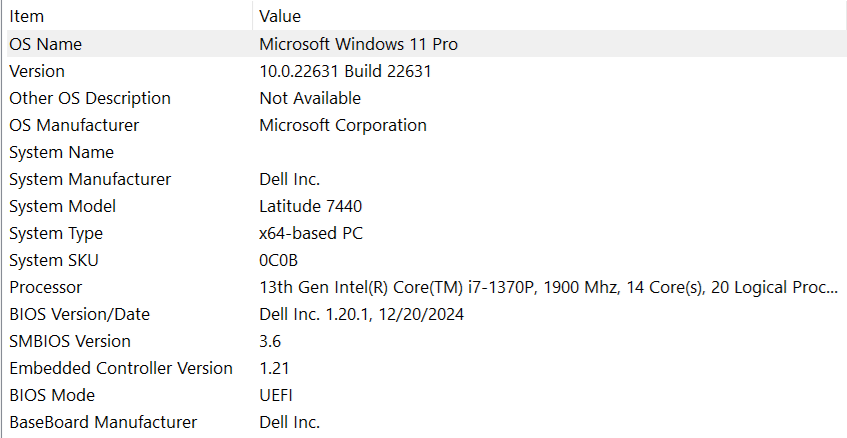Click the Latitude 7440 value
This screenshot has width=847, height=438.
pos(310,206)
